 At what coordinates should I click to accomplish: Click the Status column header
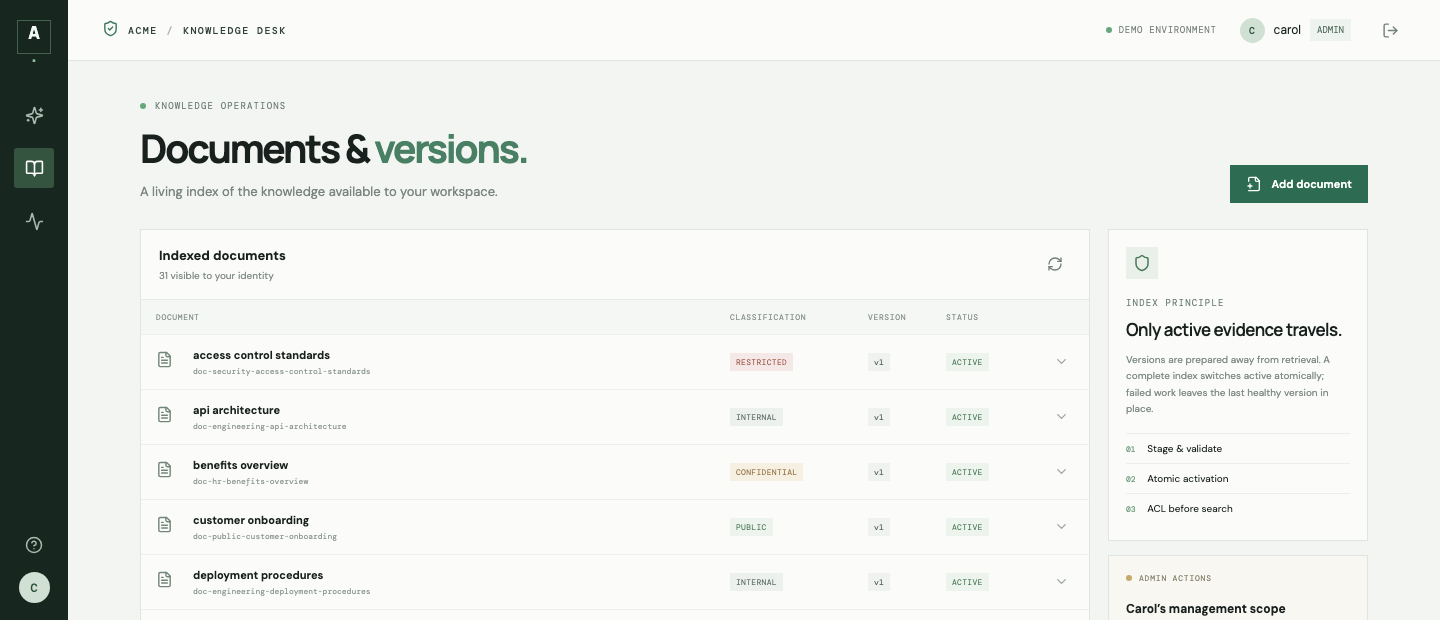962,317
